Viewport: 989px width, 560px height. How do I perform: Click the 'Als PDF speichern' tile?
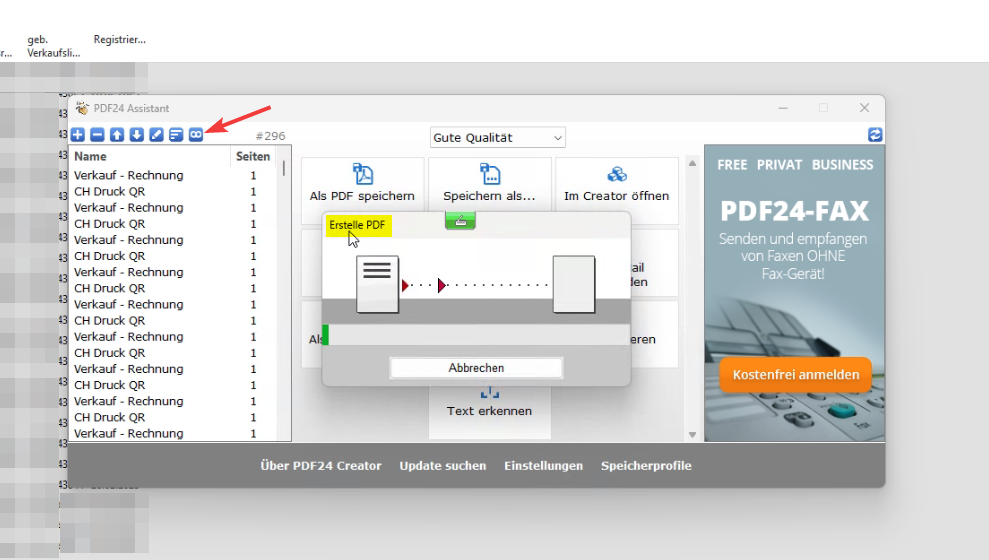click(362, 186)
